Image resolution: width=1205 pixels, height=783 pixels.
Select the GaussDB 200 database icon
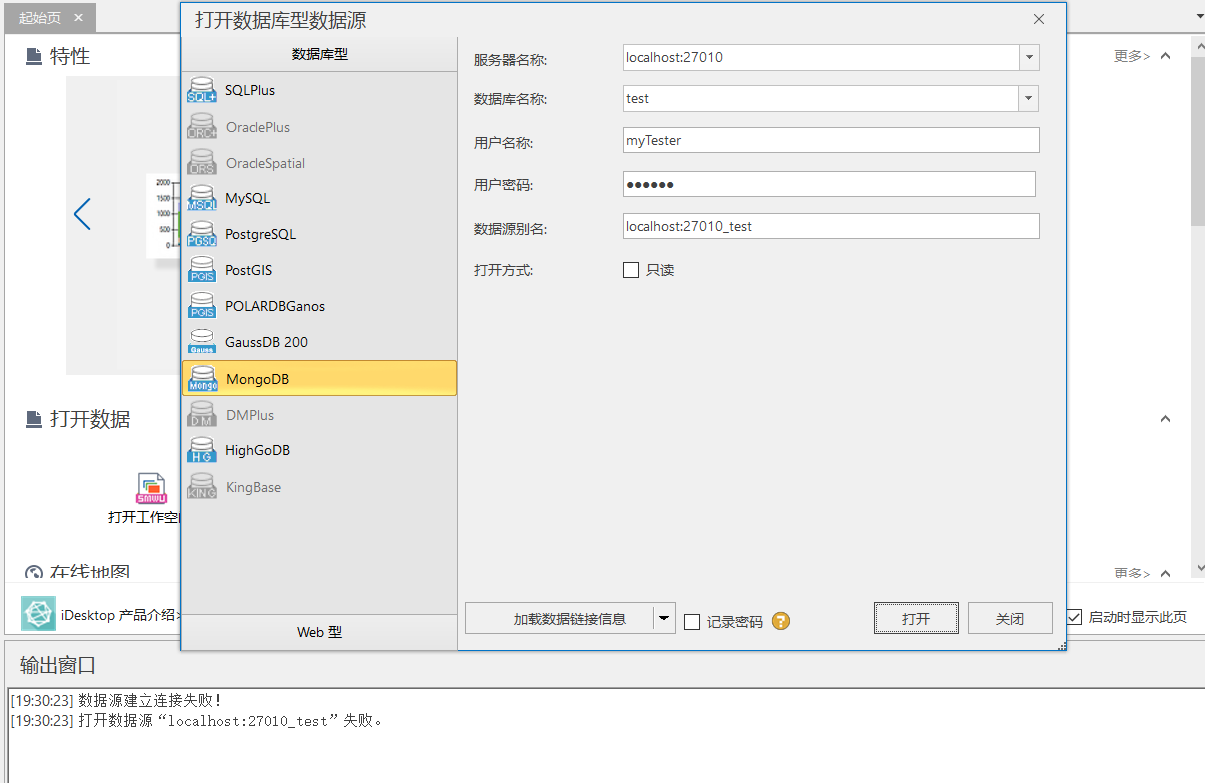[x=202, y=342]
